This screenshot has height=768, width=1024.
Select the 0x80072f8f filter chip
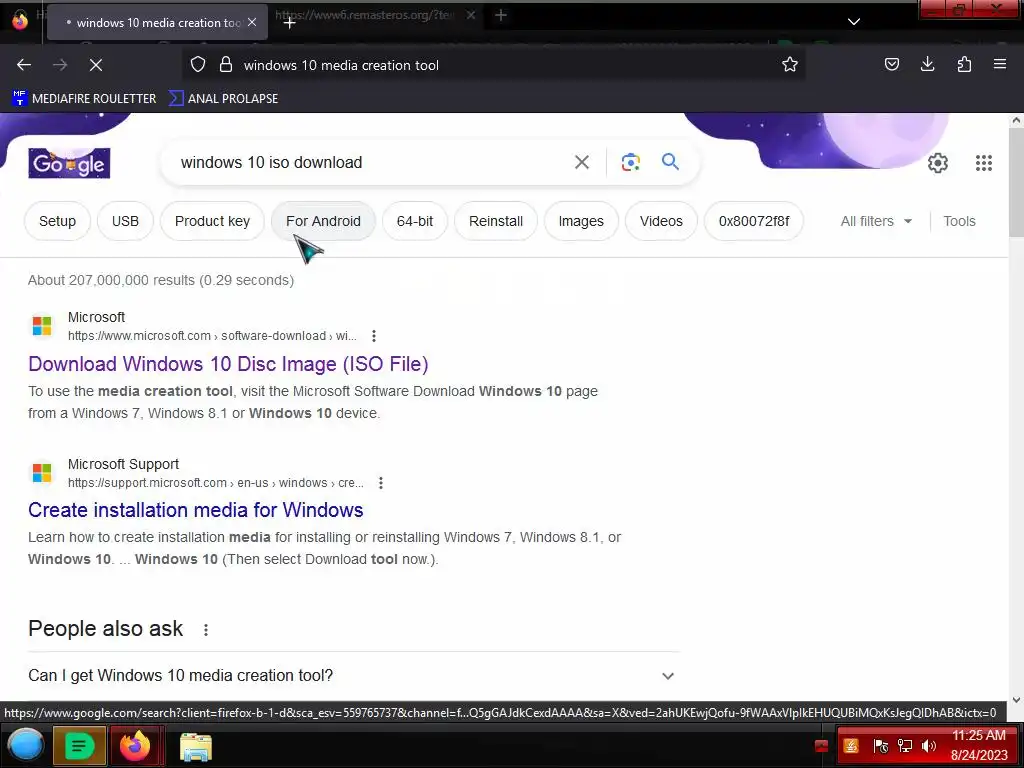tap(754, 221)
